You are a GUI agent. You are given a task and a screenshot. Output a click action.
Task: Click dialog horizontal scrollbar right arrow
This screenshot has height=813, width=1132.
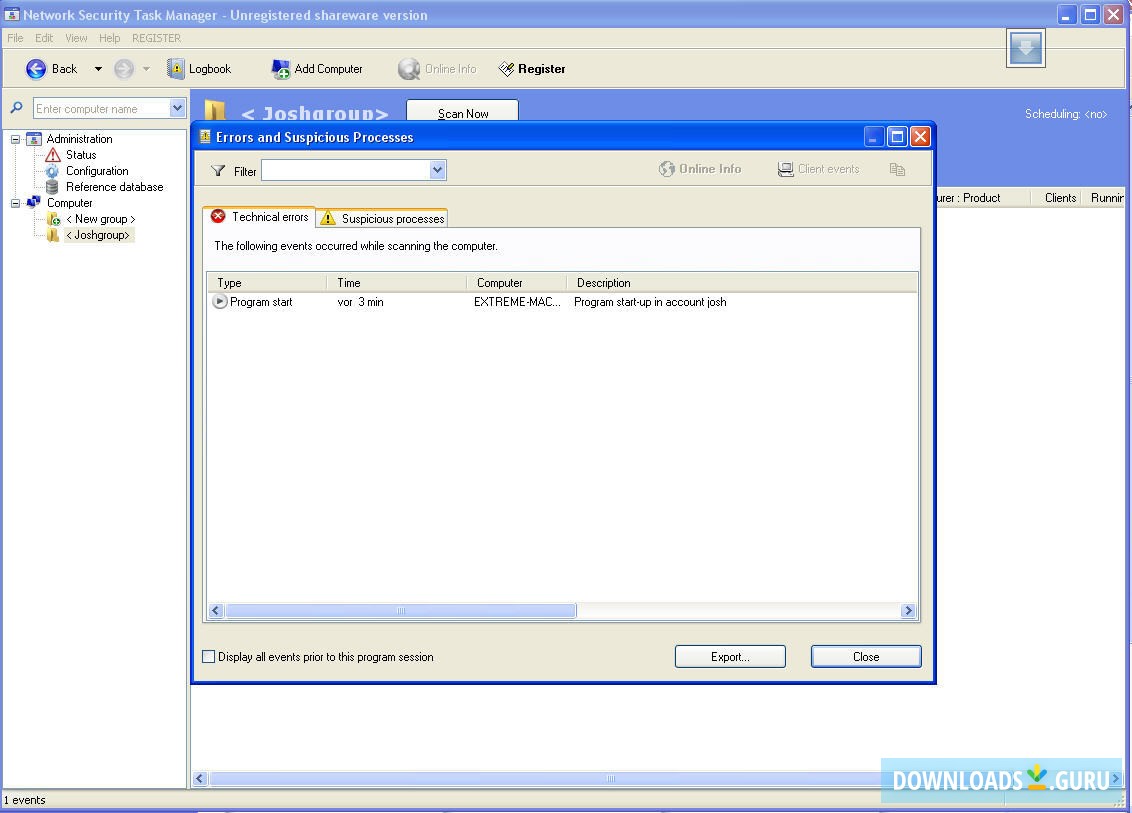[x=908, y=611]
